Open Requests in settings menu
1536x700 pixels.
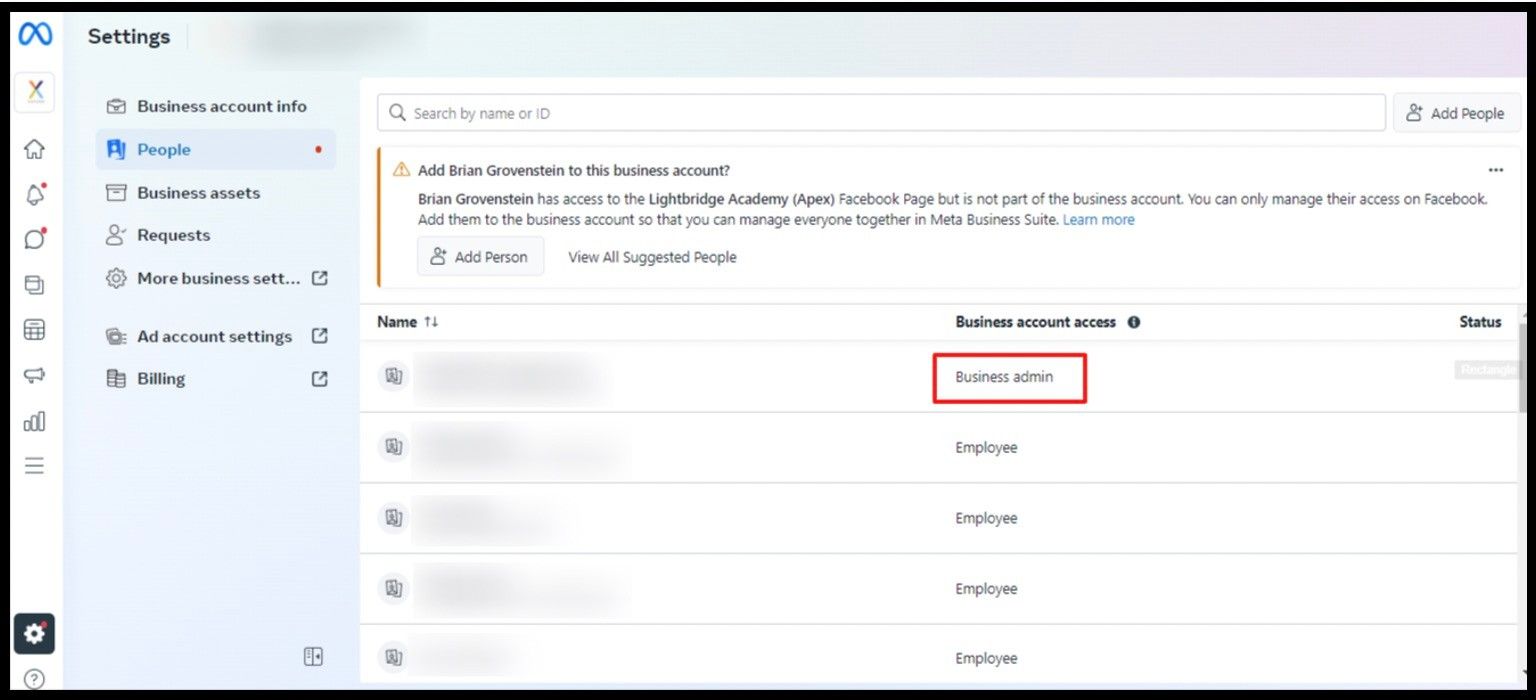click(x=173, y=236)
